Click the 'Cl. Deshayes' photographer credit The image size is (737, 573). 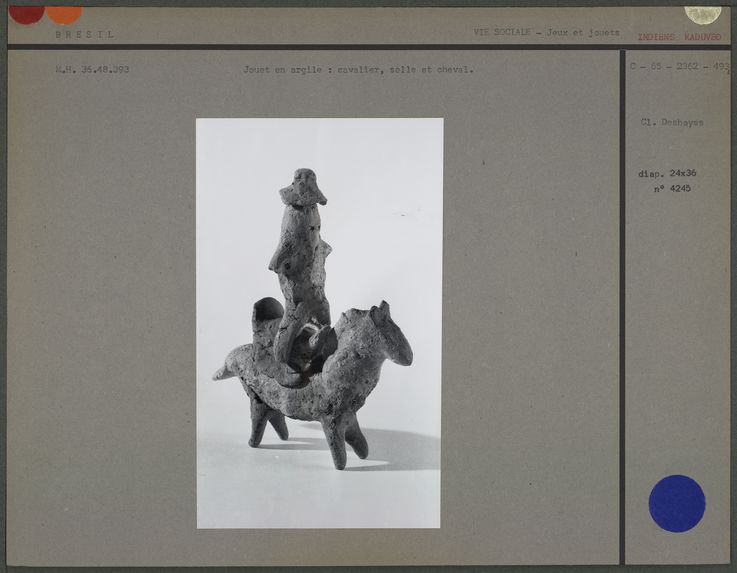click(672, 123)
